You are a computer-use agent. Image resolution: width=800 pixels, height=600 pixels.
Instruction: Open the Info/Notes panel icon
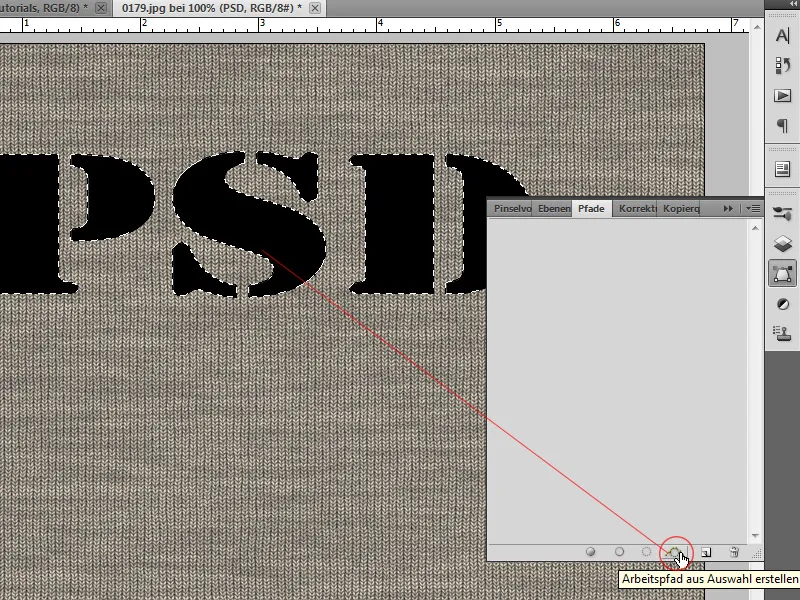point(782,169)
